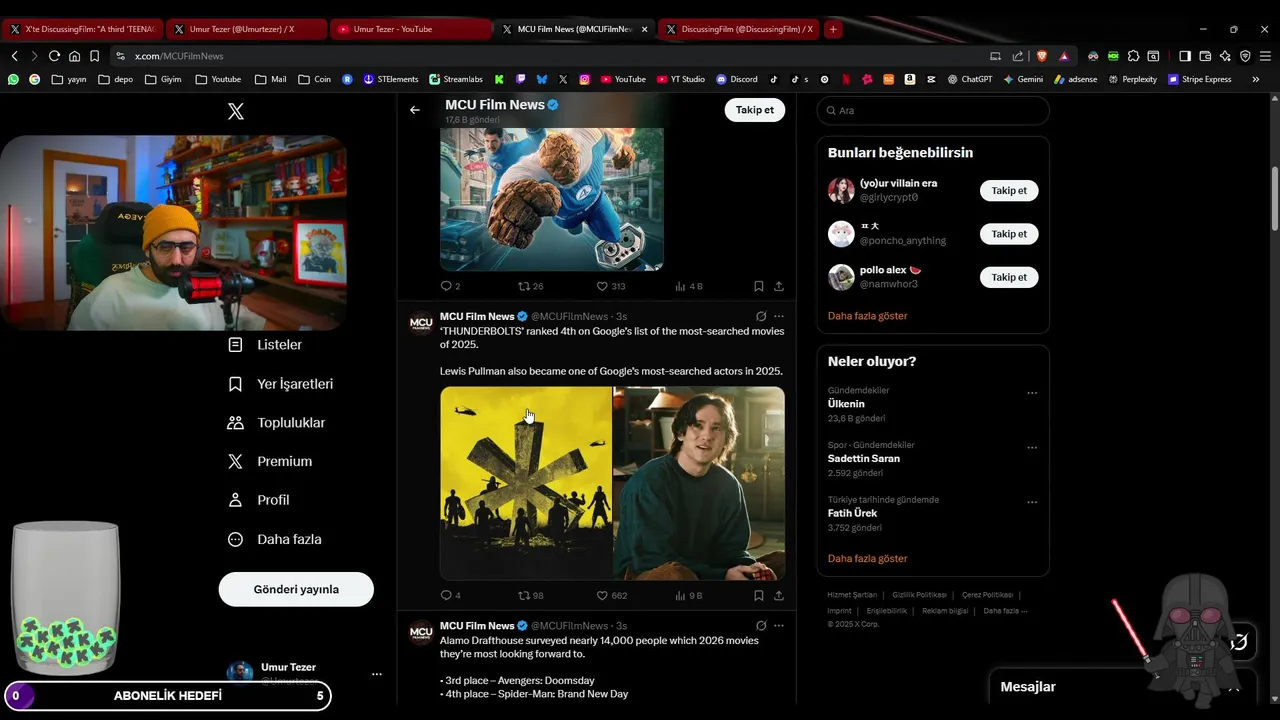The width and height of the screenshot is (1280, 720).
Task: Open the YT Studio bookmark
Action: (680, 79)
